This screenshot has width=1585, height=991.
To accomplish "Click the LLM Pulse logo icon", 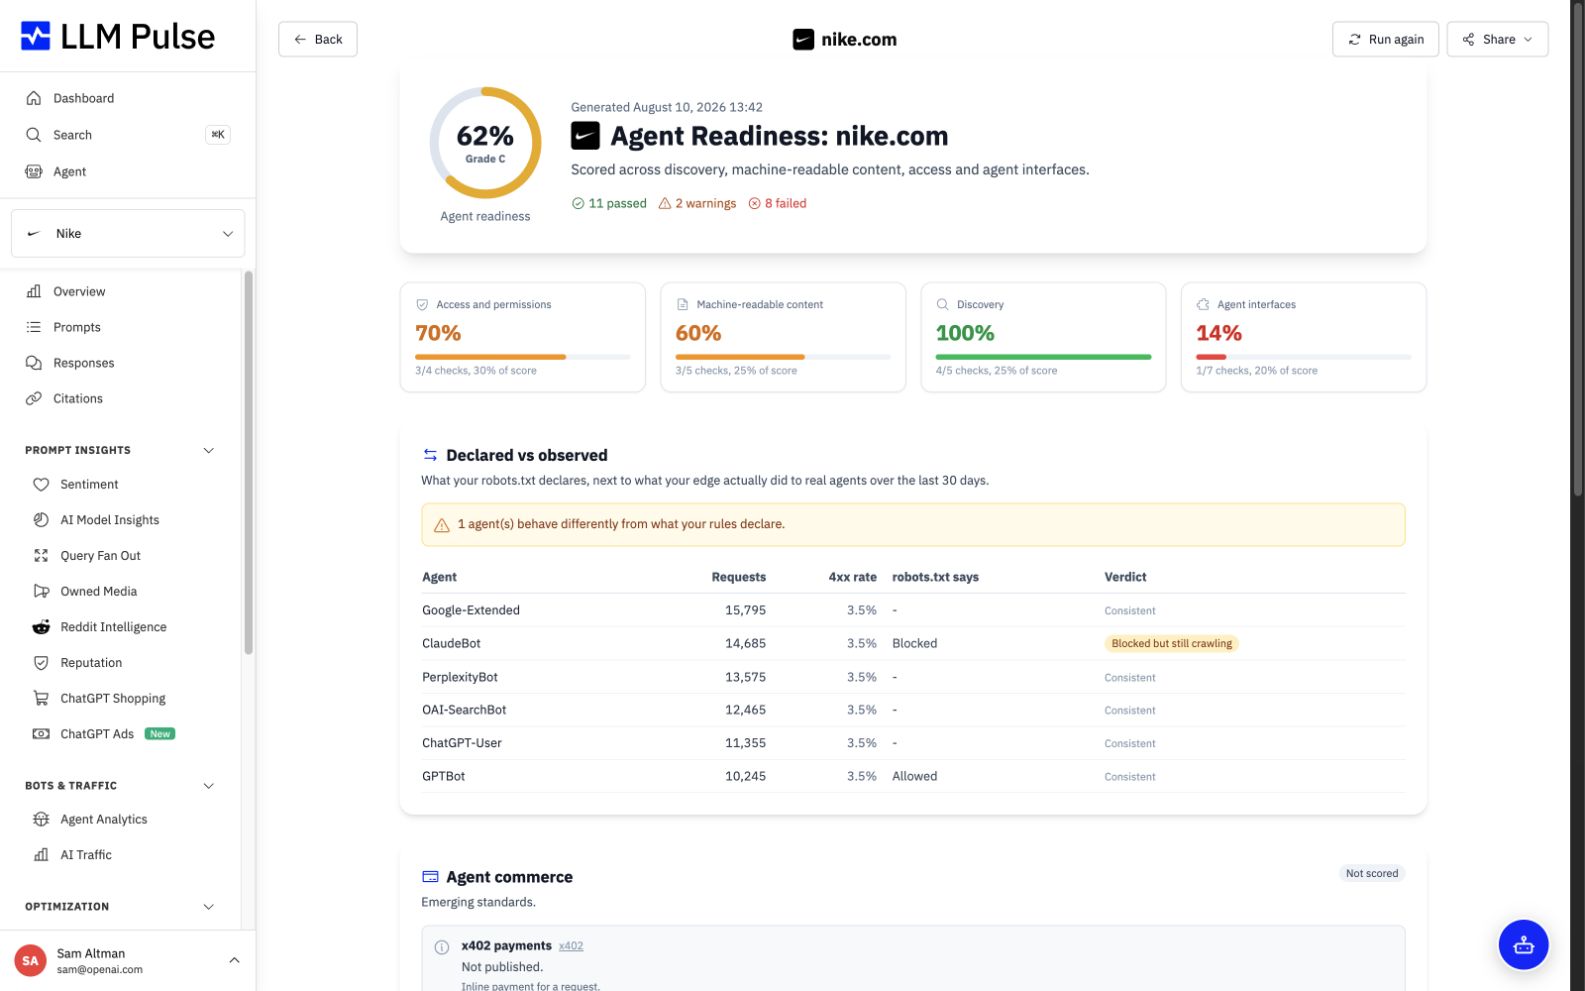I will tap(35, 36).
